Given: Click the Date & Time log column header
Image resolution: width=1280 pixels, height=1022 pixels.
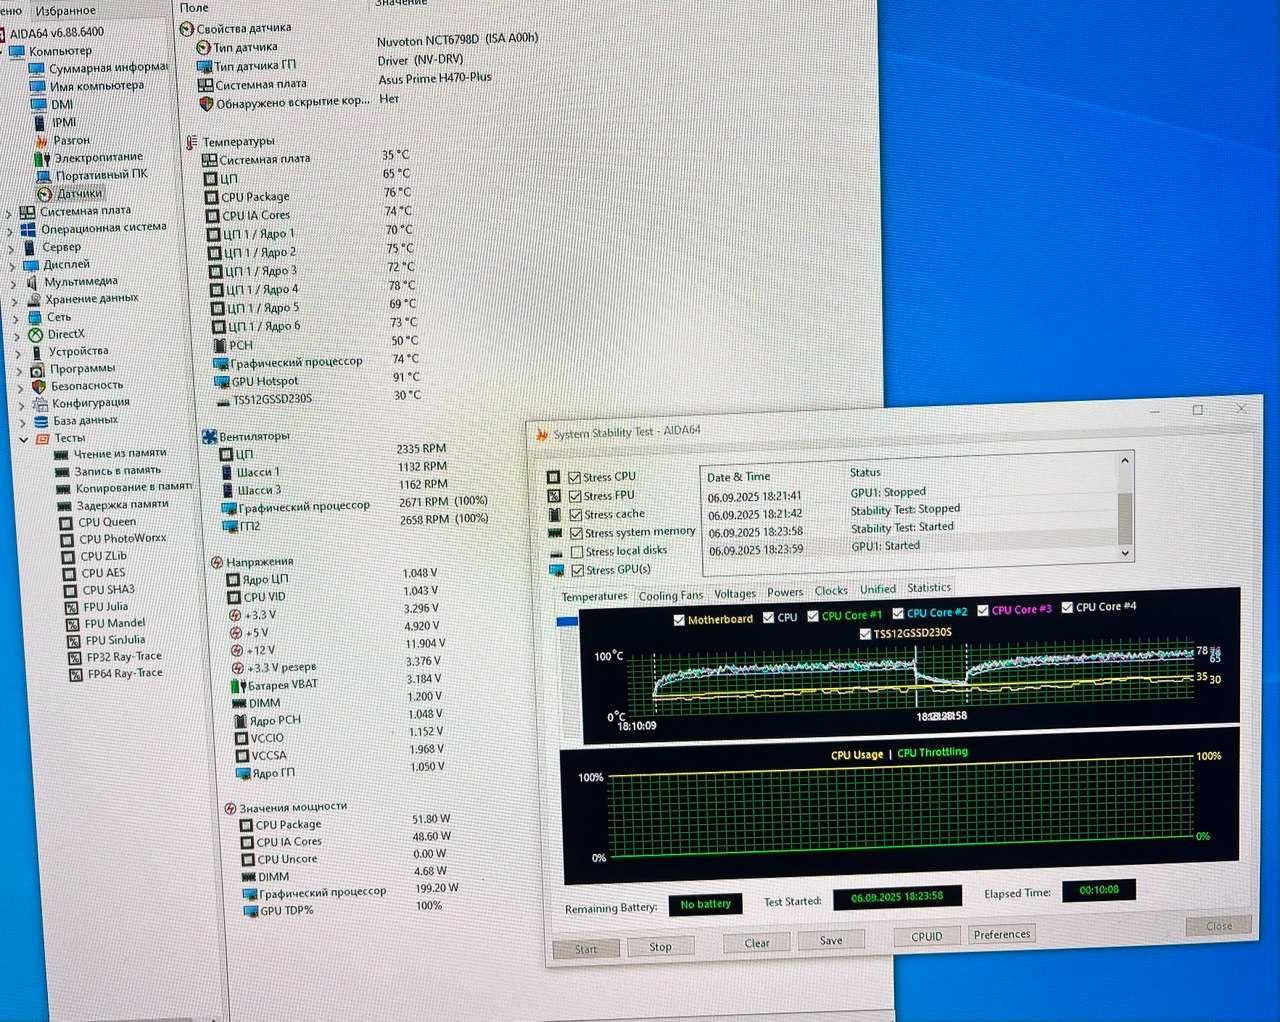Looking at the screenshot, I should point(738,477).
